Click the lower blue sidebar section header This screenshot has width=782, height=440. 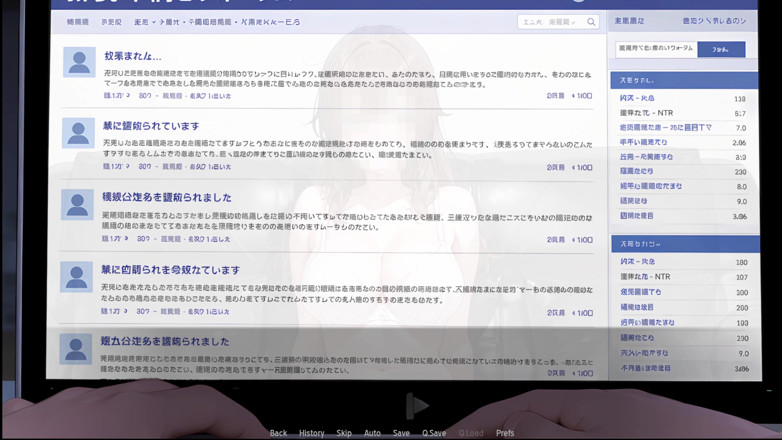685,244
